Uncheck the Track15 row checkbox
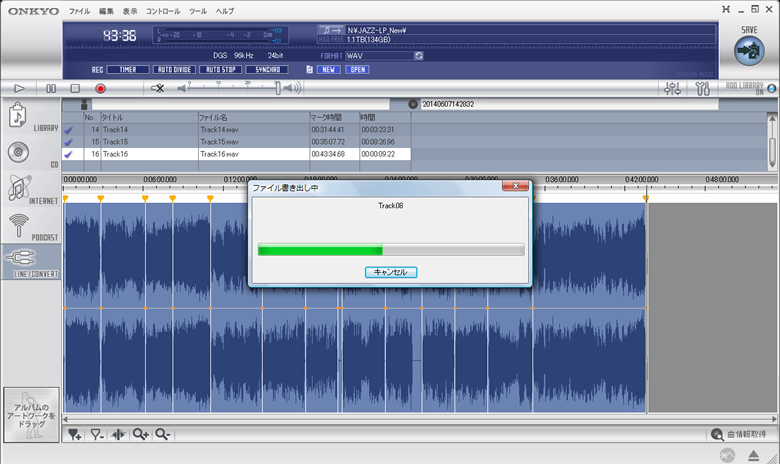Screen dimensions: 780x464 (69, 142)
